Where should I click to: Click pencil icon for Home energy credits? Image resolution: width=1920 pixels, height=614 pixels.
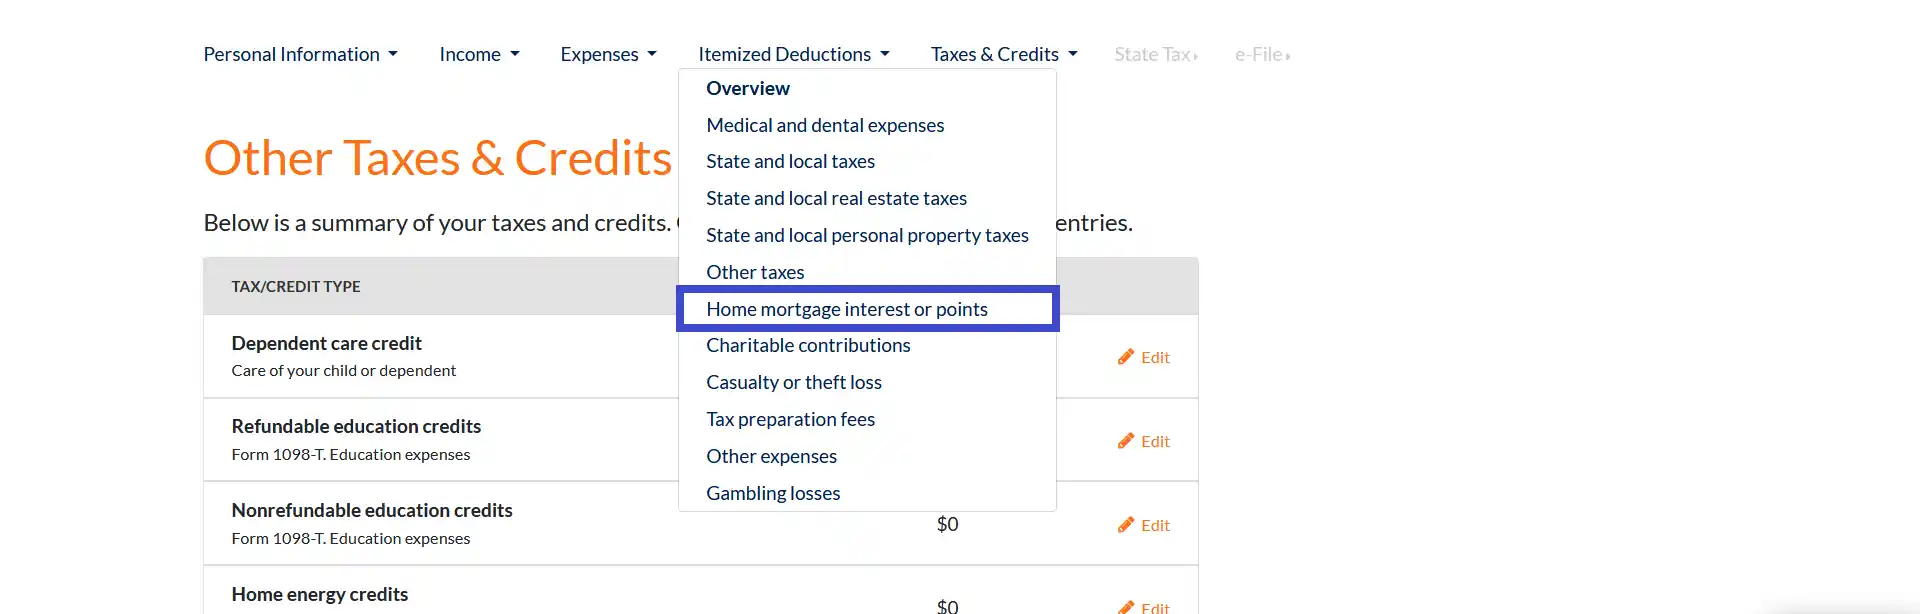(1126, 606)
